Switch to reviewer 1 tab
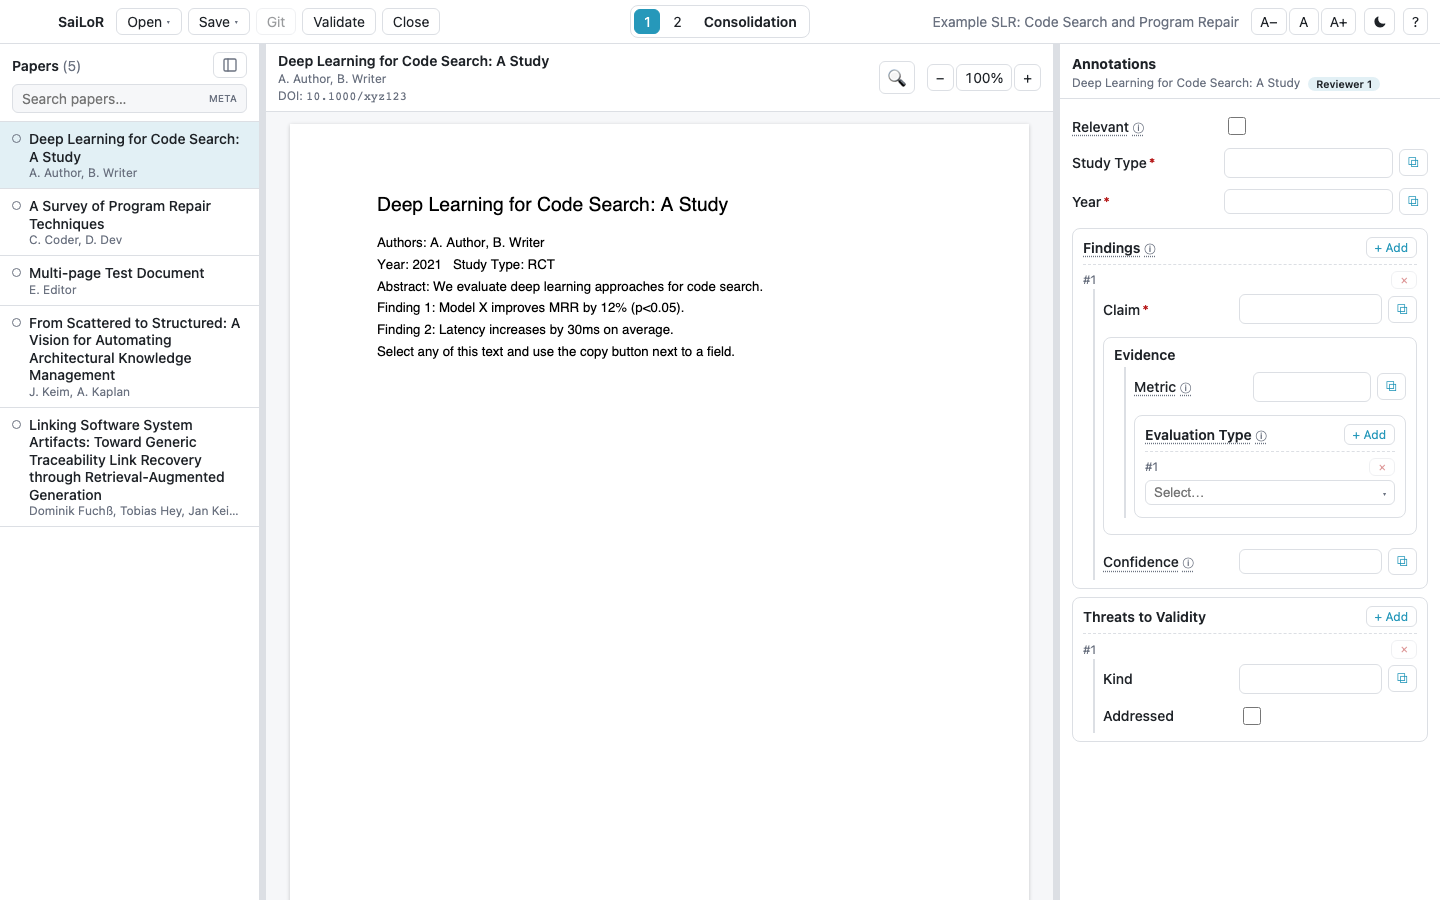Viewport: 1440px width, 900px height. [x=647, y=22]
